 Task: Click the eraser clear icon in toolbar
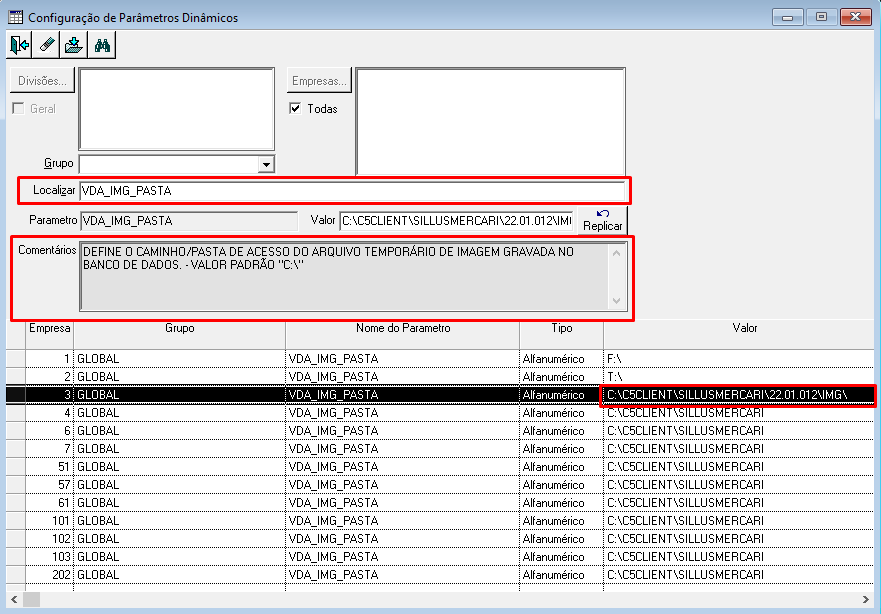47,45
